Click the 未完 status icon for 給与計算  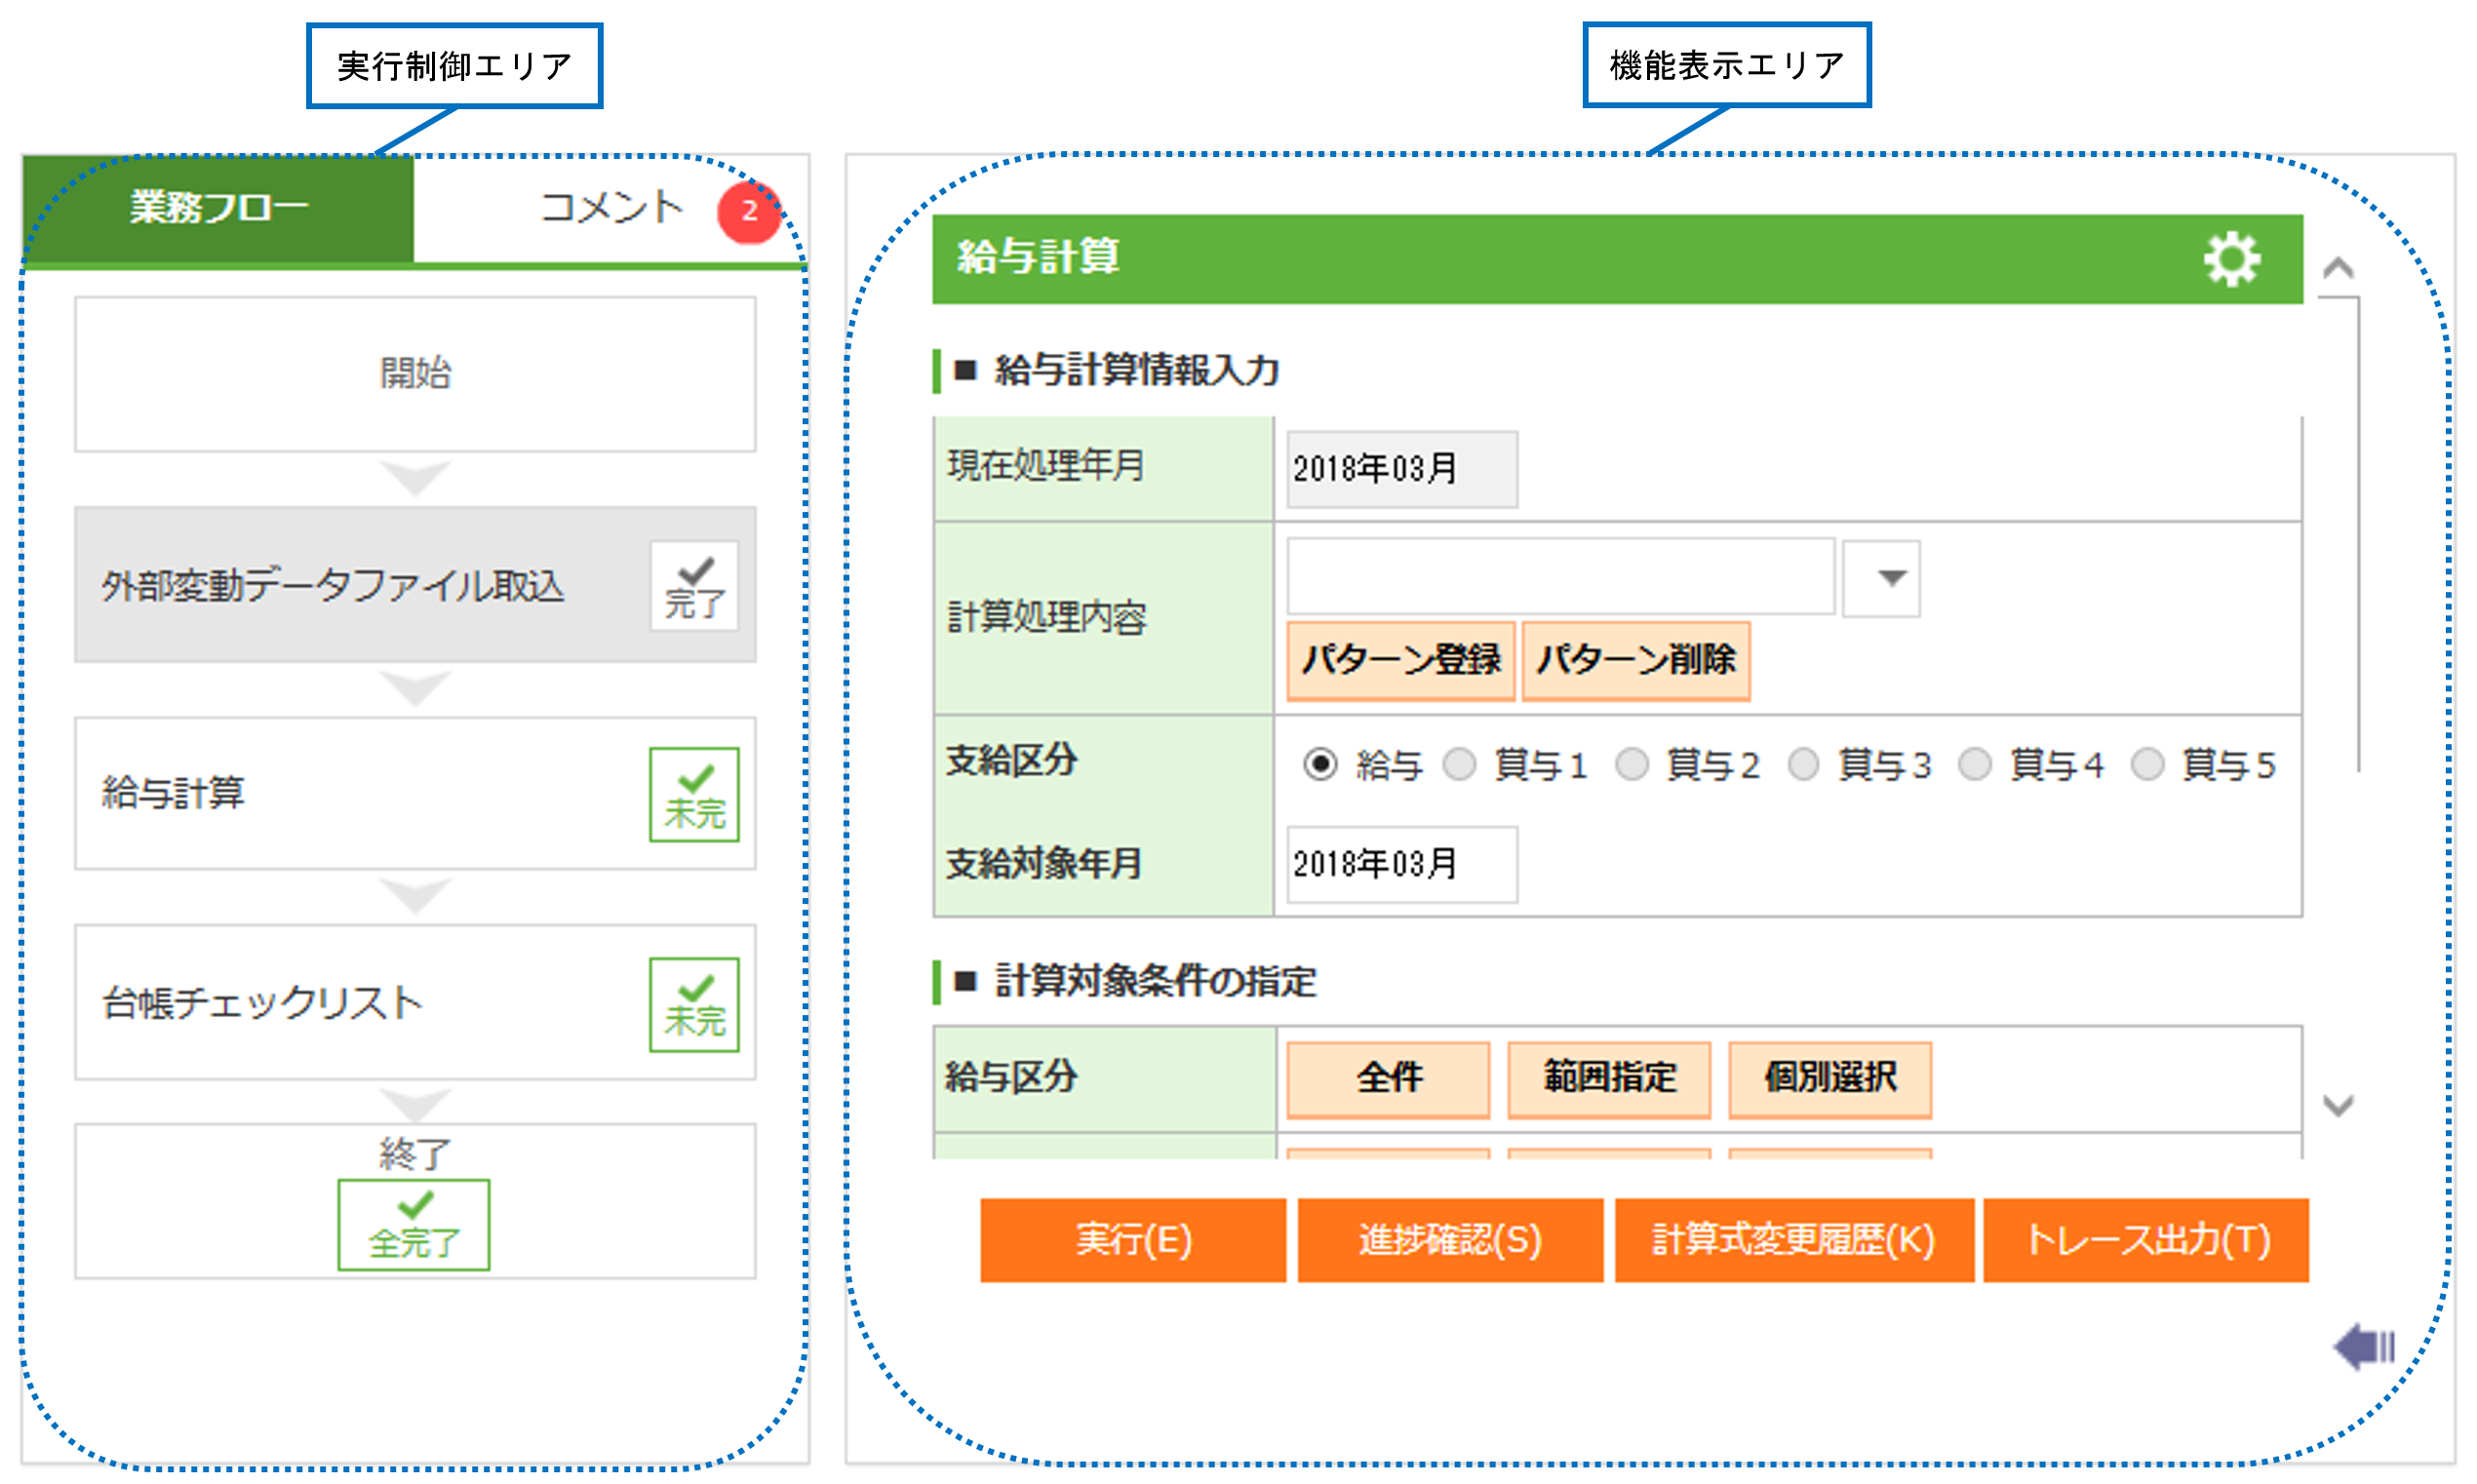tap(694, 795)
